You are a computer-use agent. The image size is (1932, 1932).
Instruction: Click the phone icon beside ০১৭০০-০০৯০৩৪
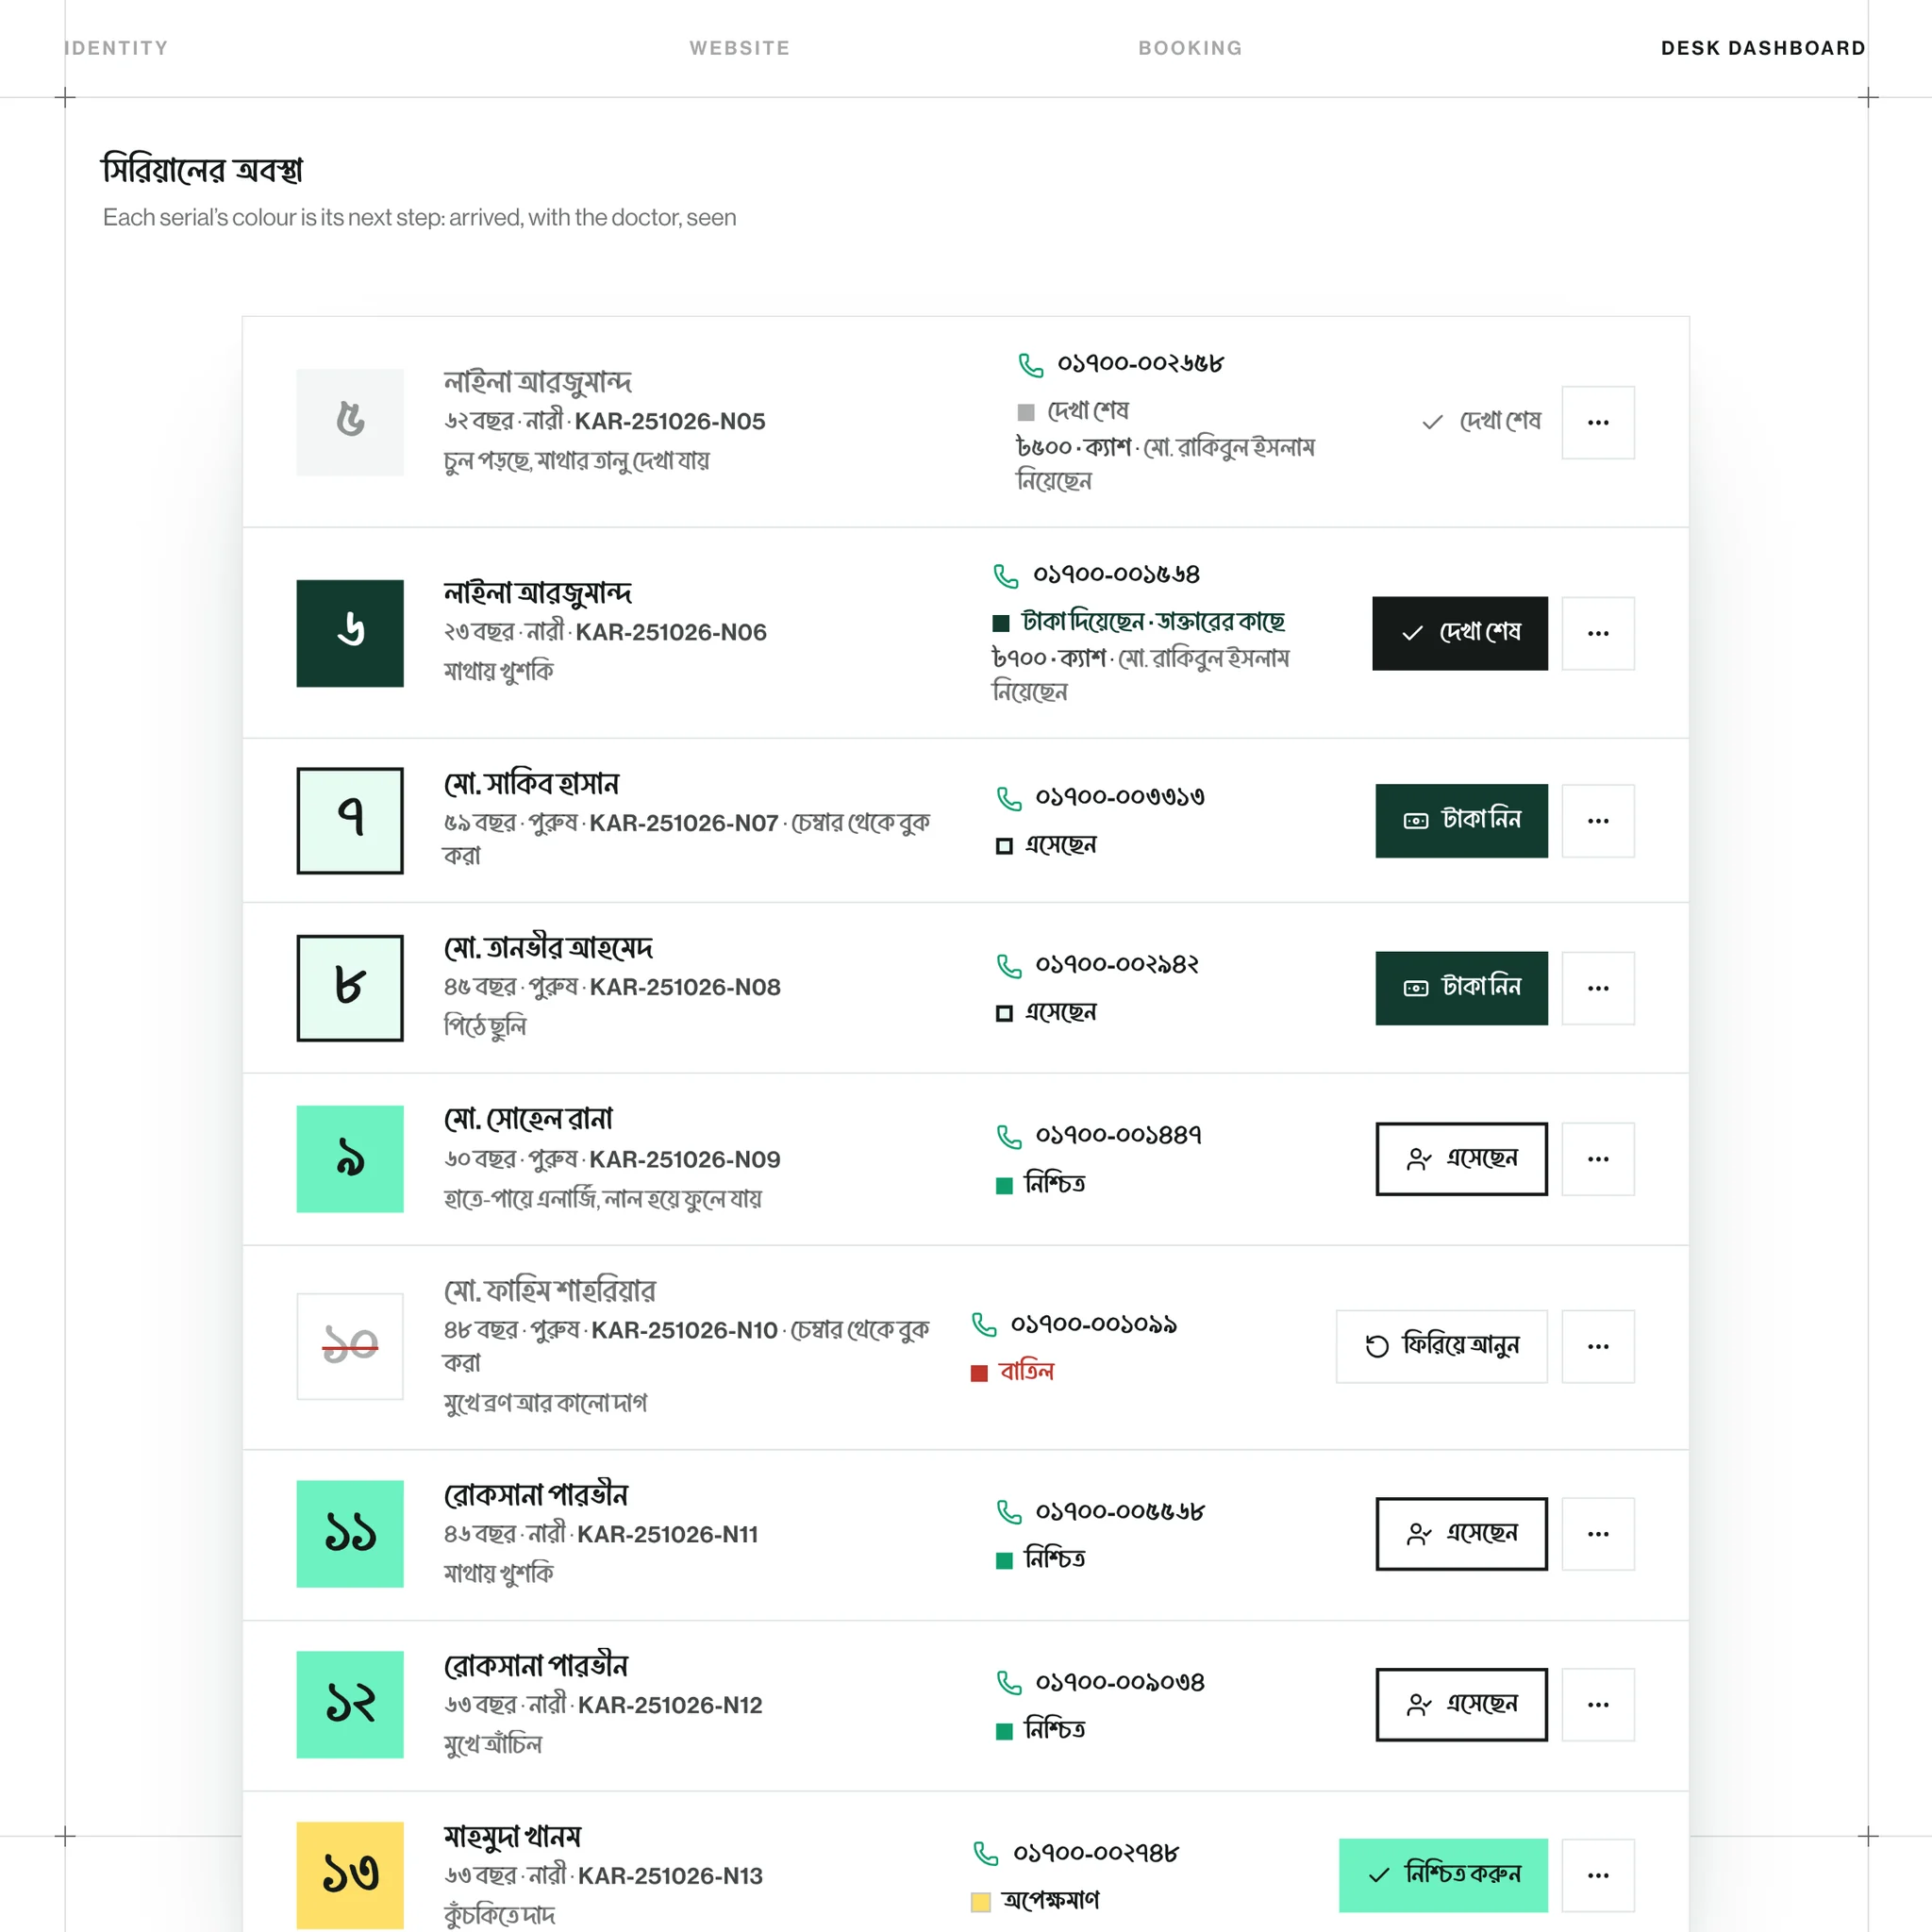pos(1009,1683)
